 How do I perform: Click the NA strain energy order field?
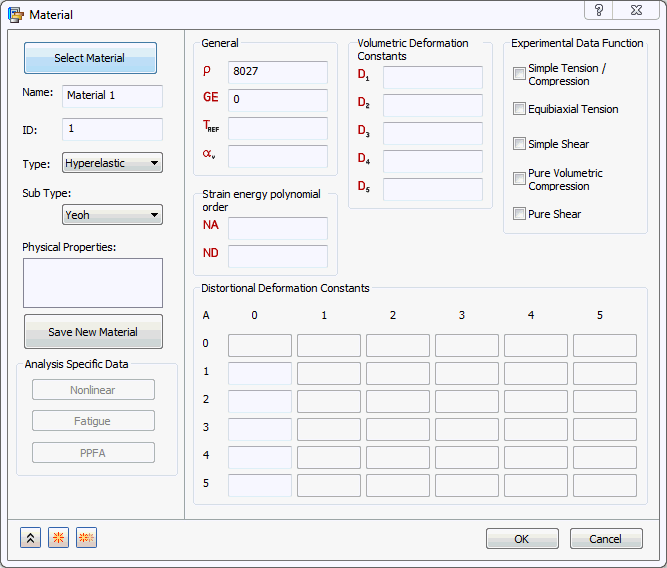coord(277,228)
